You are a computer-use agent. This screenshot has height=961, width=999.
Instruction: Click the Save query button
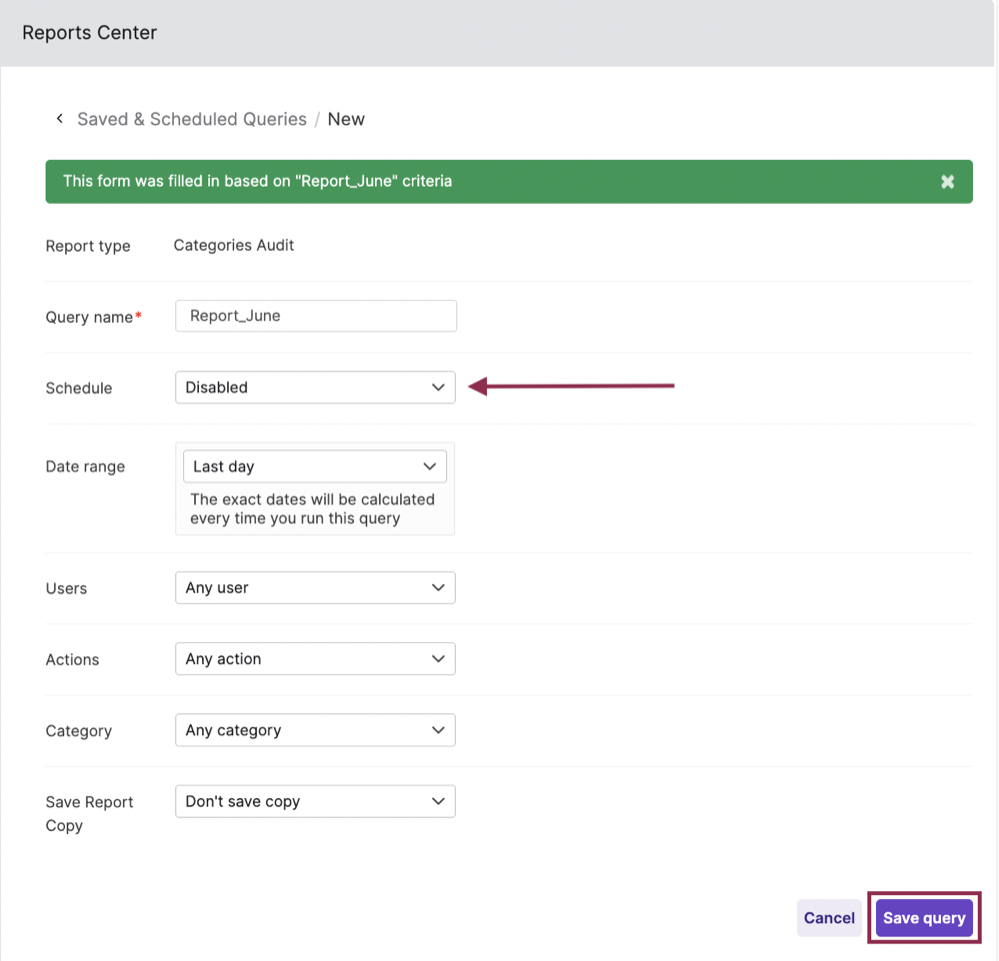(924, 918)
